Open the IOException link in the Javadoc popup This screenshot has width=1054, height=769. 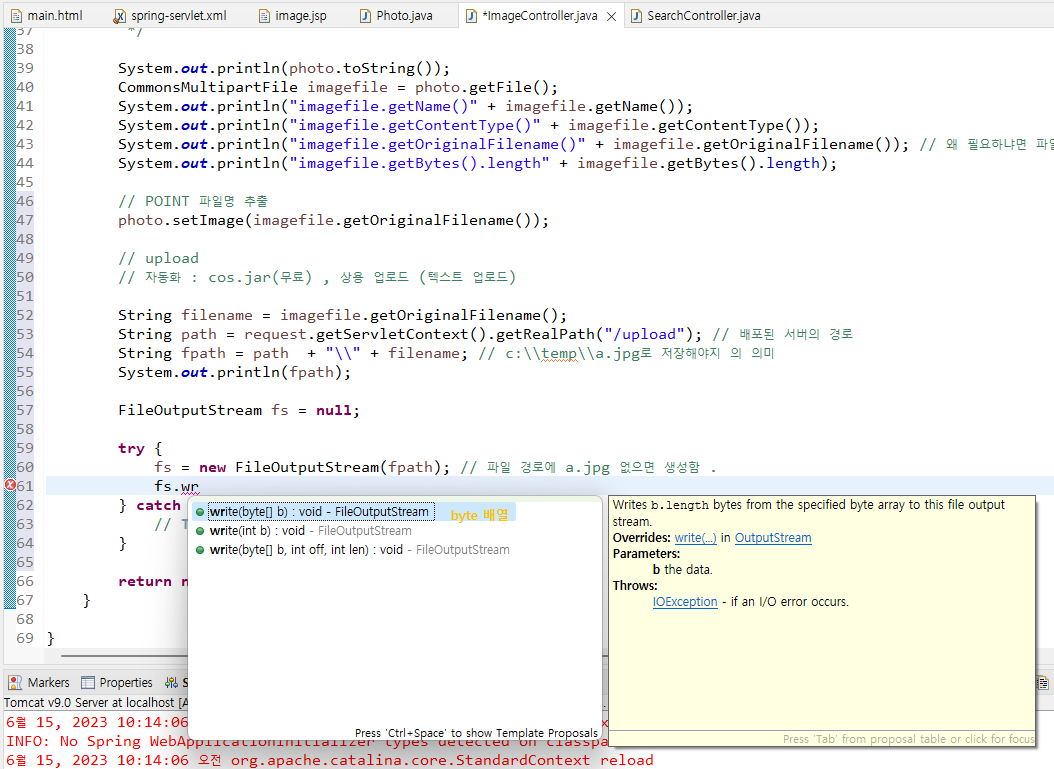685,602
